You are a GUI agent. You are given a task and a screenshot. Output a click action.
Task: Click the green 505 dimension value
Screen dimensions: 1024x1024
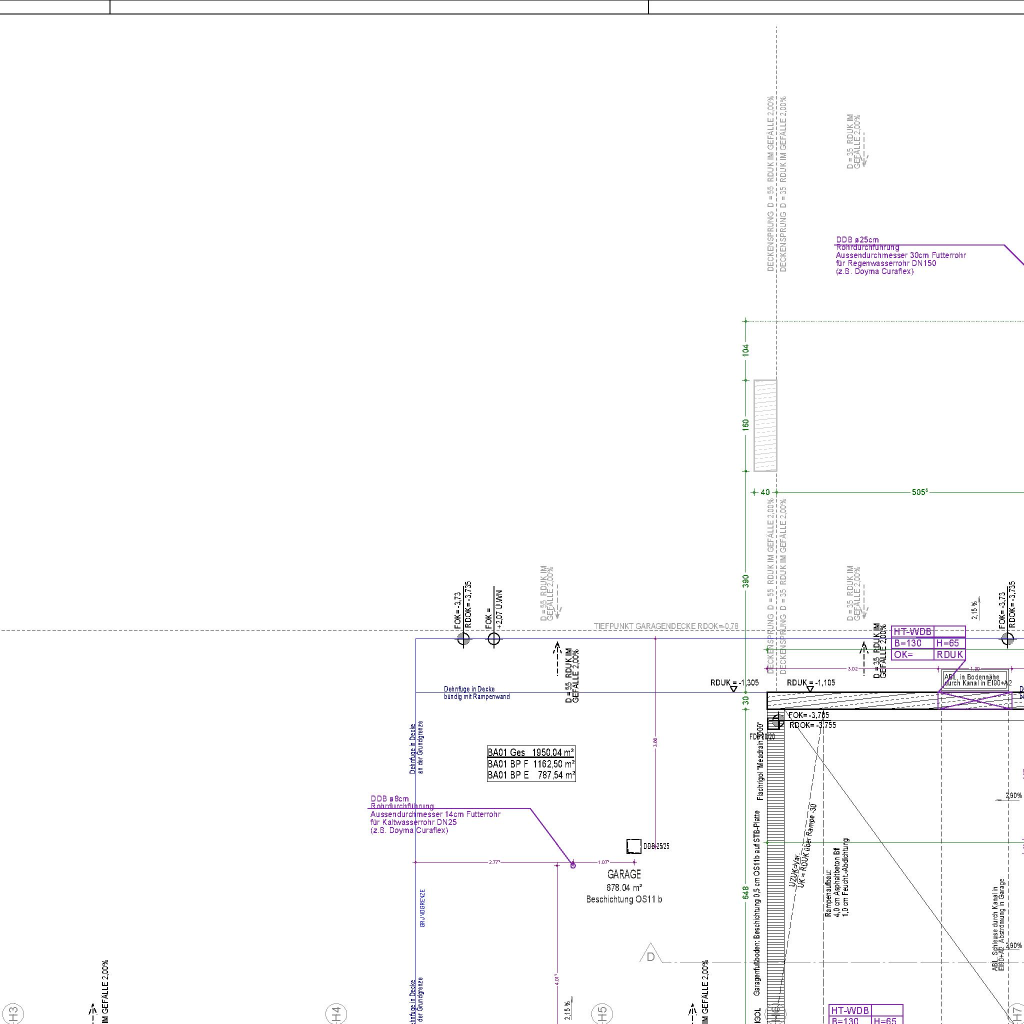tap(919, 492)
